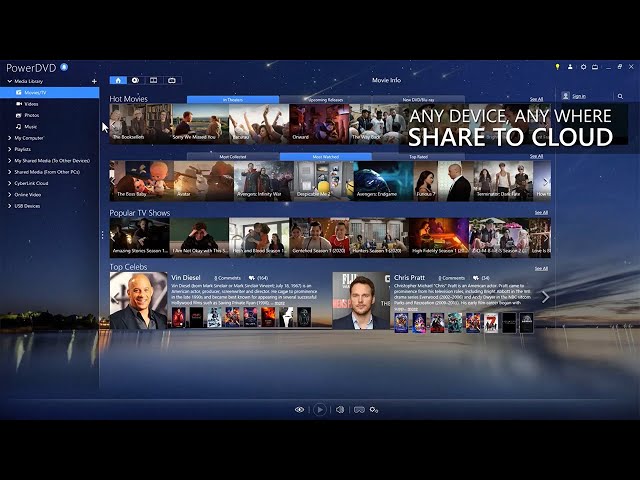The image size is (640, 480).
Task: Select the In Theaters tab
Action: tap(233, 100)
